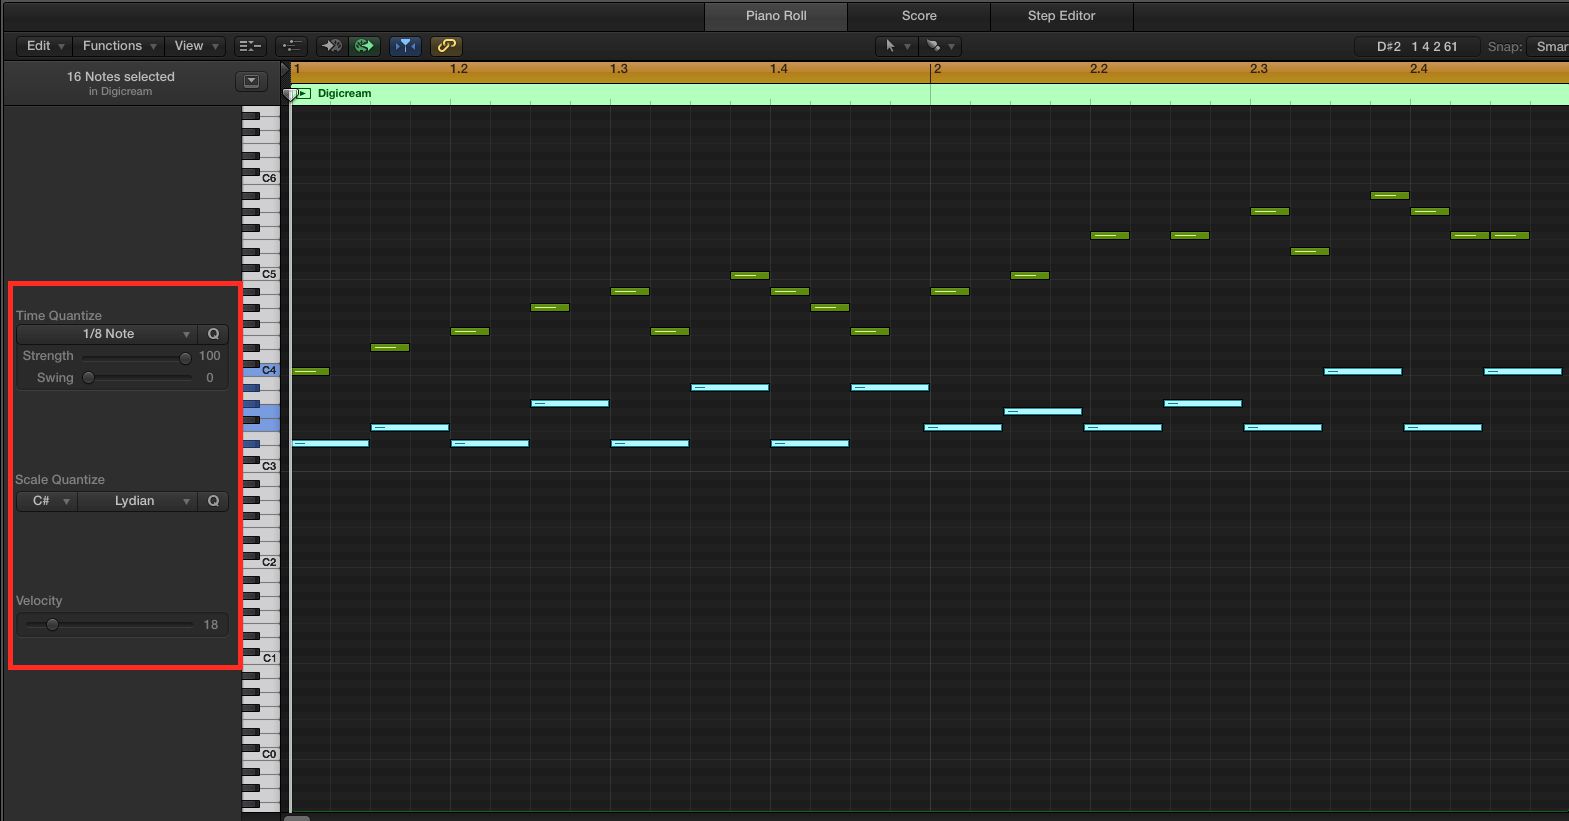Screen dimensions: 1569x821
Task: Enable the MIDI In button
Action: 331,46
